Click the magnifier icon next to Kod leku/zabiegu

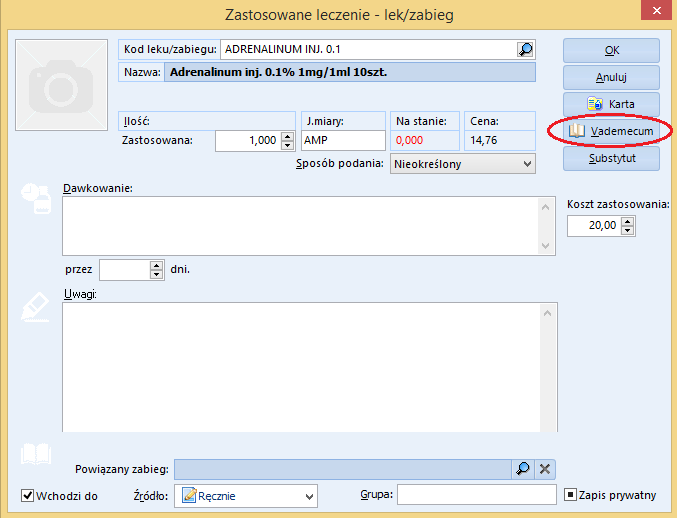click(525, 50)
